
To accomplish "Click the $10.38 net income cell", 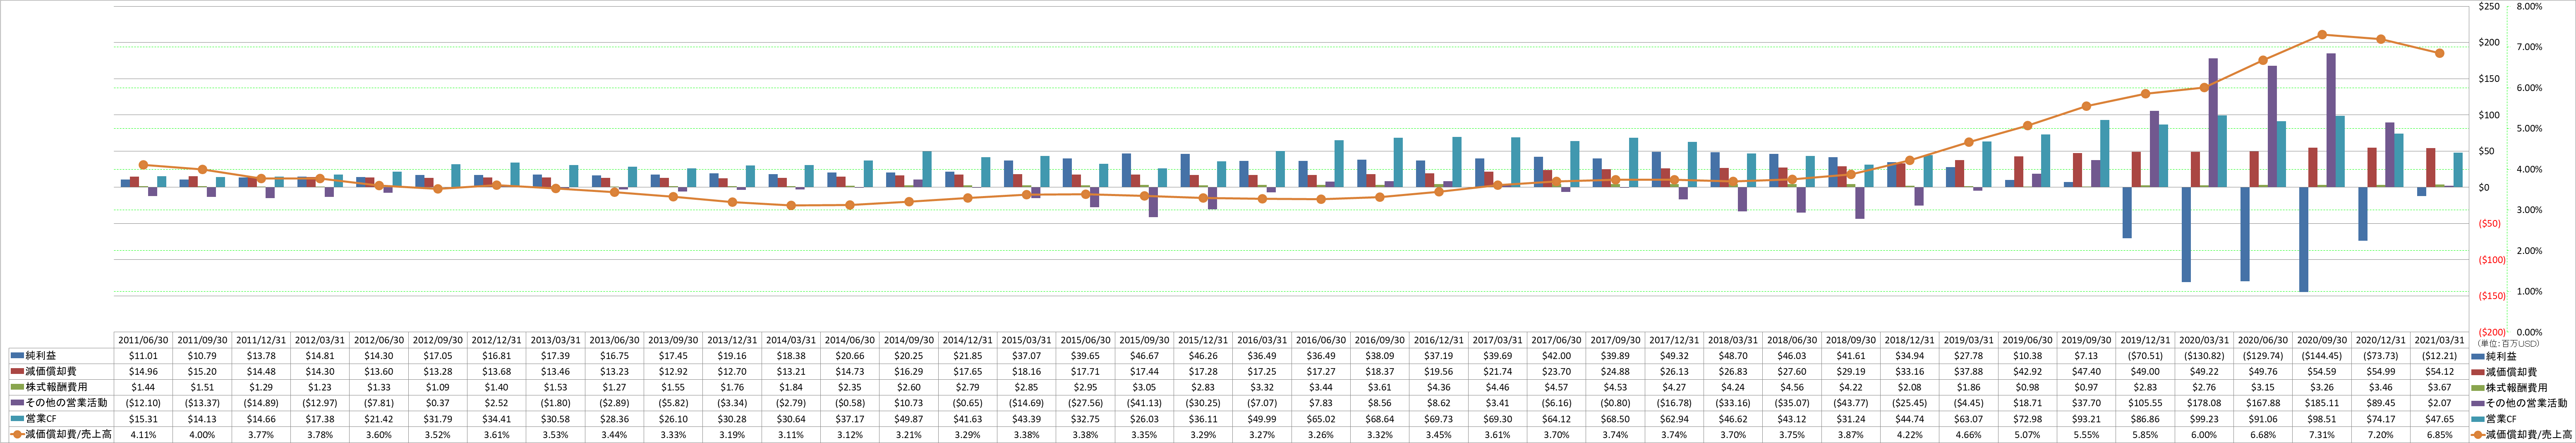I will [x=2027, y=356].
